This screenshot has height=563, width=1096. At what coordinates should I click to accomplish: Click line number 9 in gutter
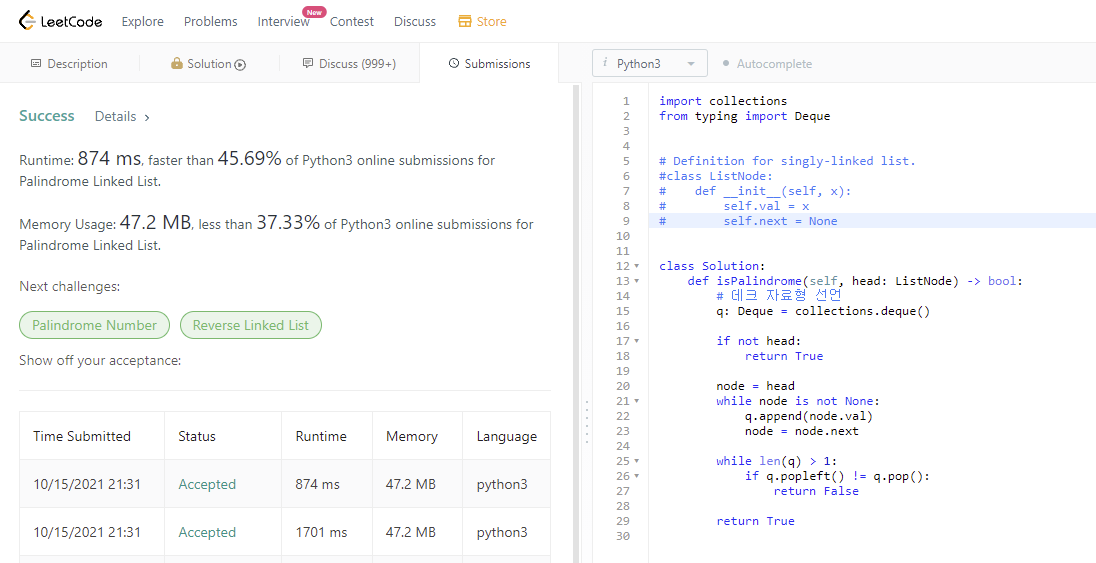coord(626,221)
